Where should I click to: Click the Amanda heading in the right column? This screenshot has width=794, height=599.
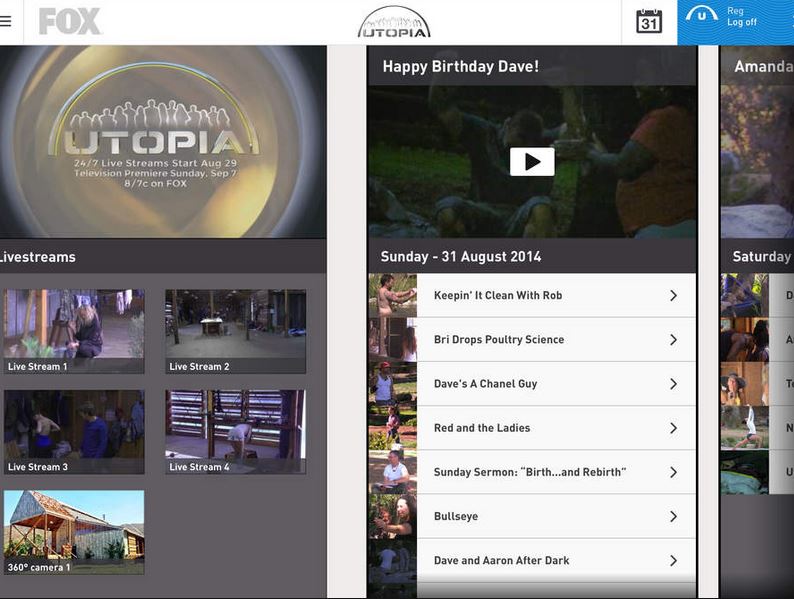coord(764,66)
